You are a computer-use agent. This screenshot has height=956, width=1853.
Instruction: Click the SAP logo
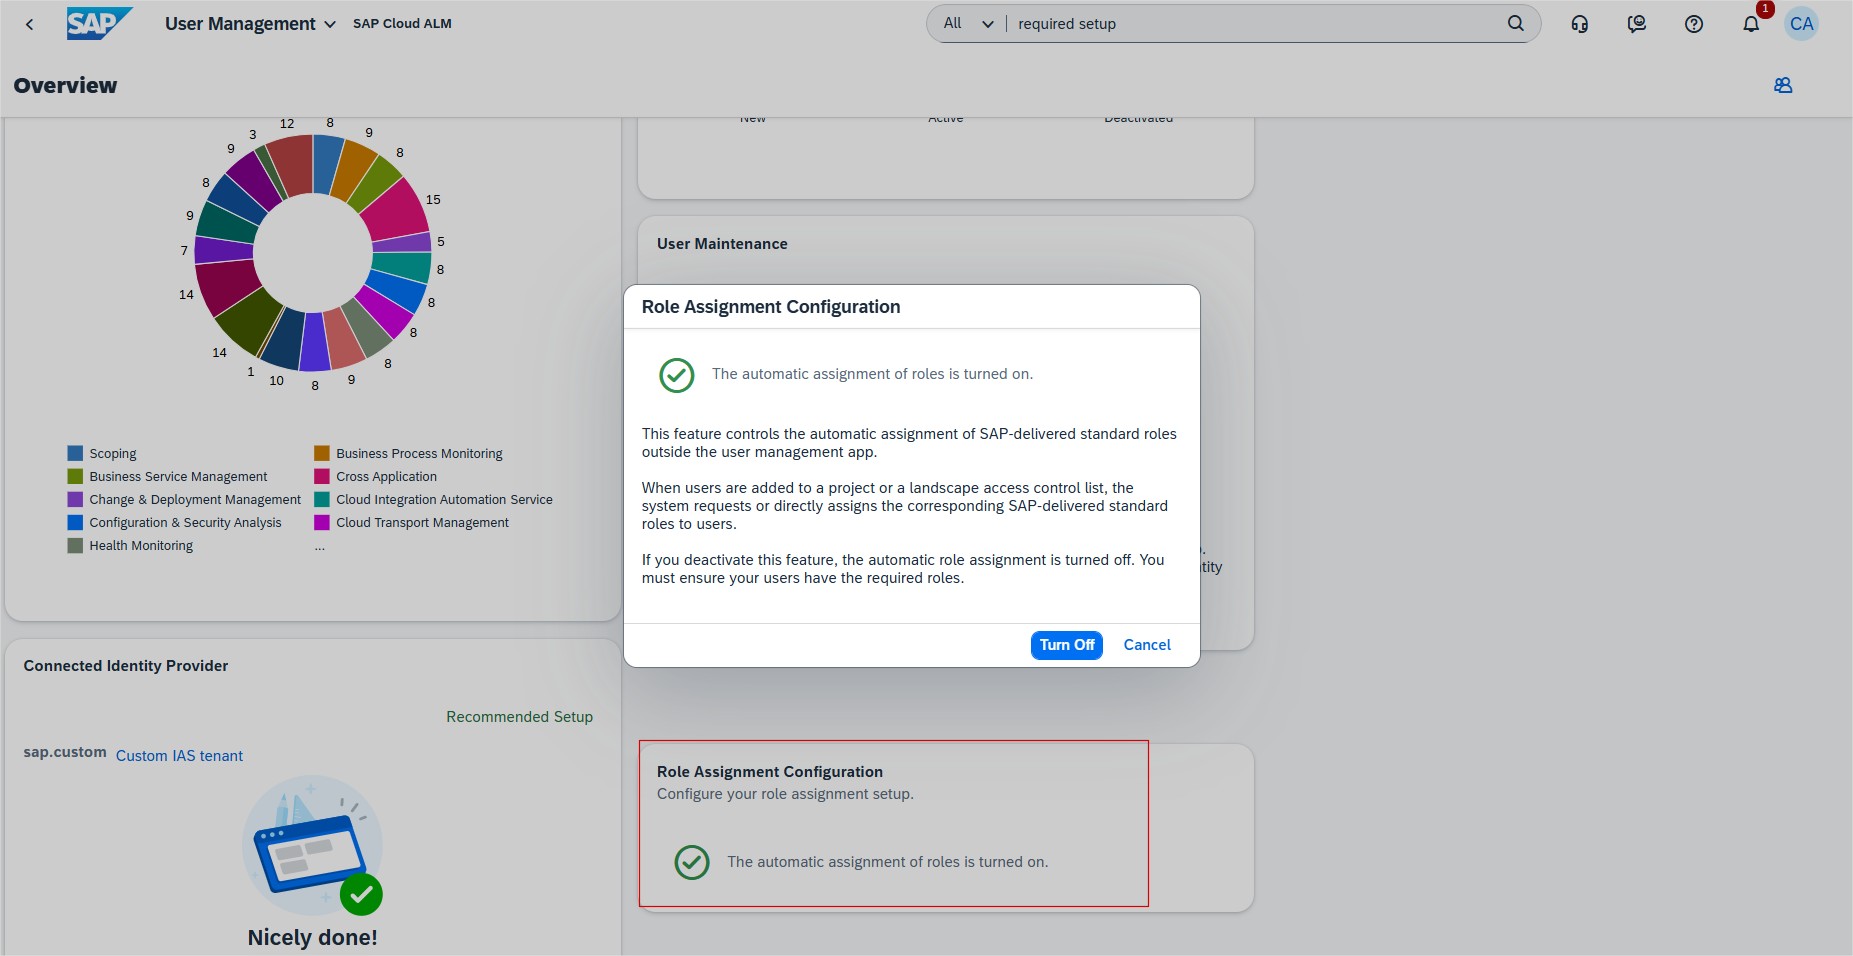point(98,24)
